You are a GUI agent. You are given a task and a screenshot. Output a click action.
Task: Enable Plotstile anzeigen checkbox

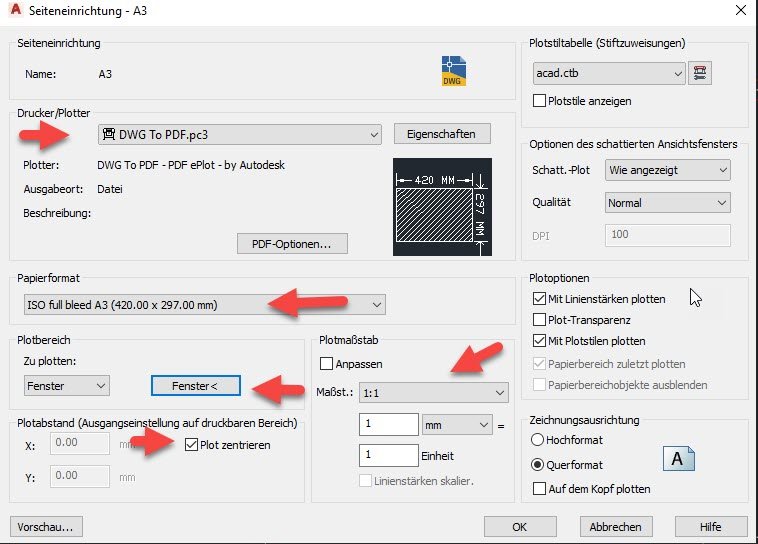[x=539, y=101]
